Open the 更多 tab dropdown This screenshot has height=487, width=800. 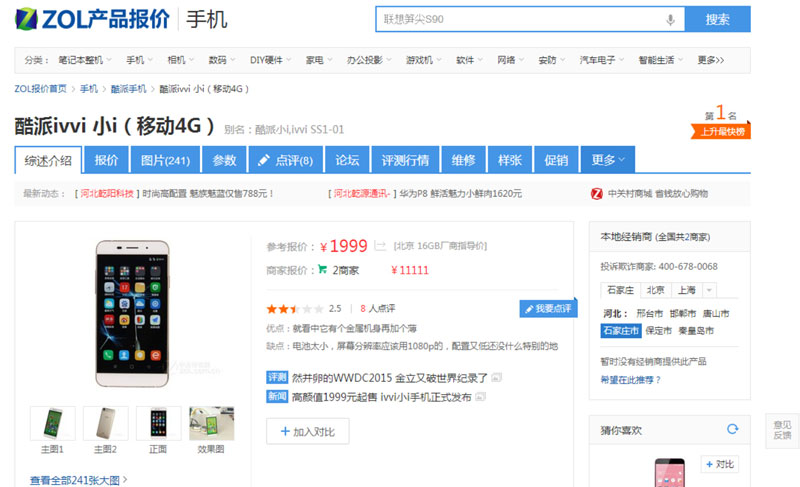(608, 160)
